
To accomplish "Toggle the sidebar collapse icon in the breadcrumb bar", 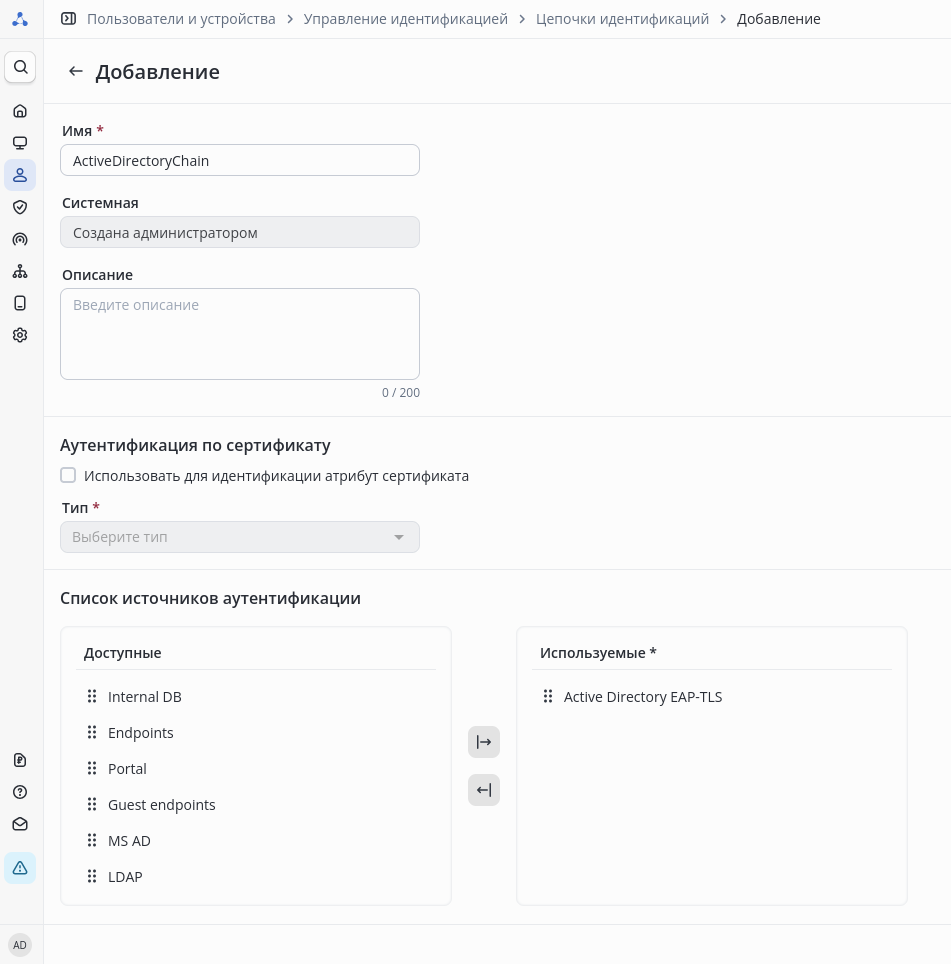I will tap(68, 18).
